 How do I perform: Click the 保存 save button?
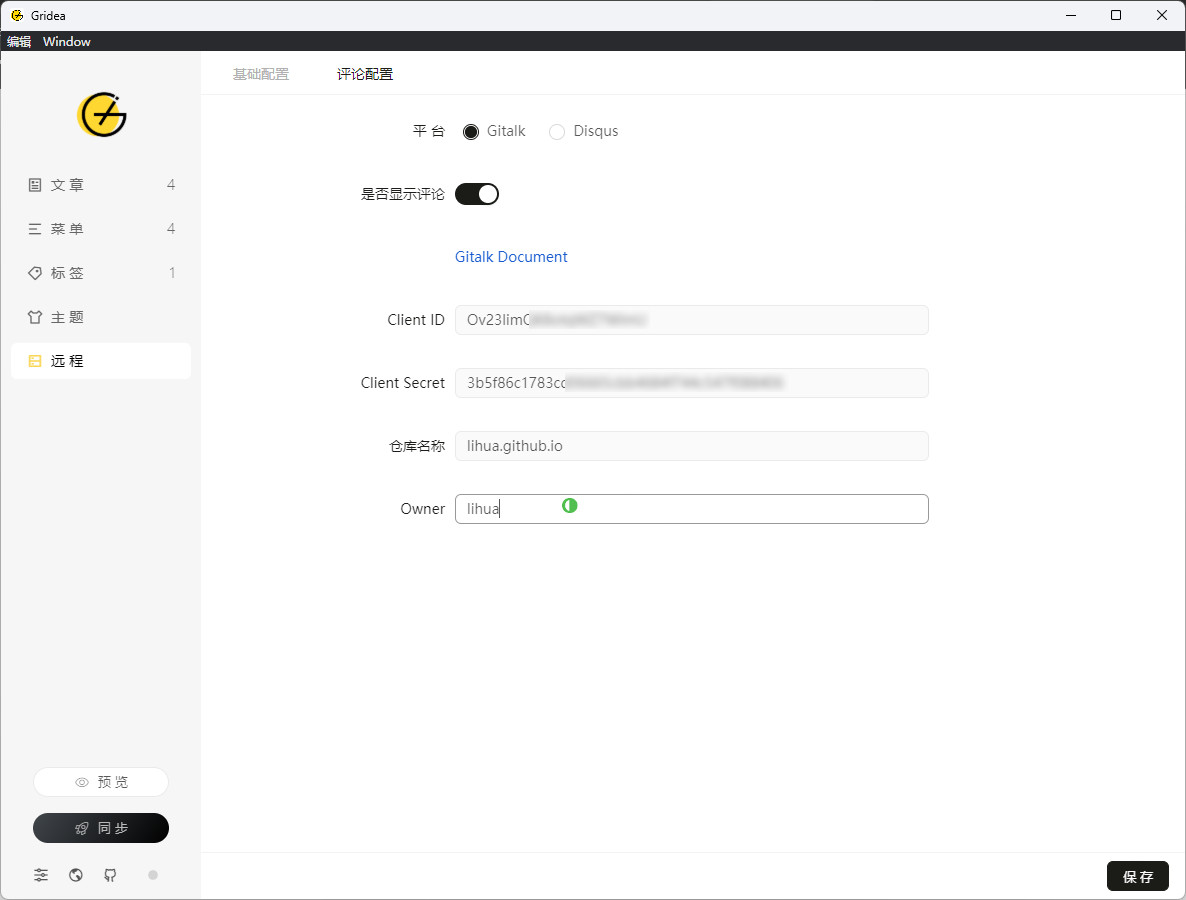click(1137, 876)
